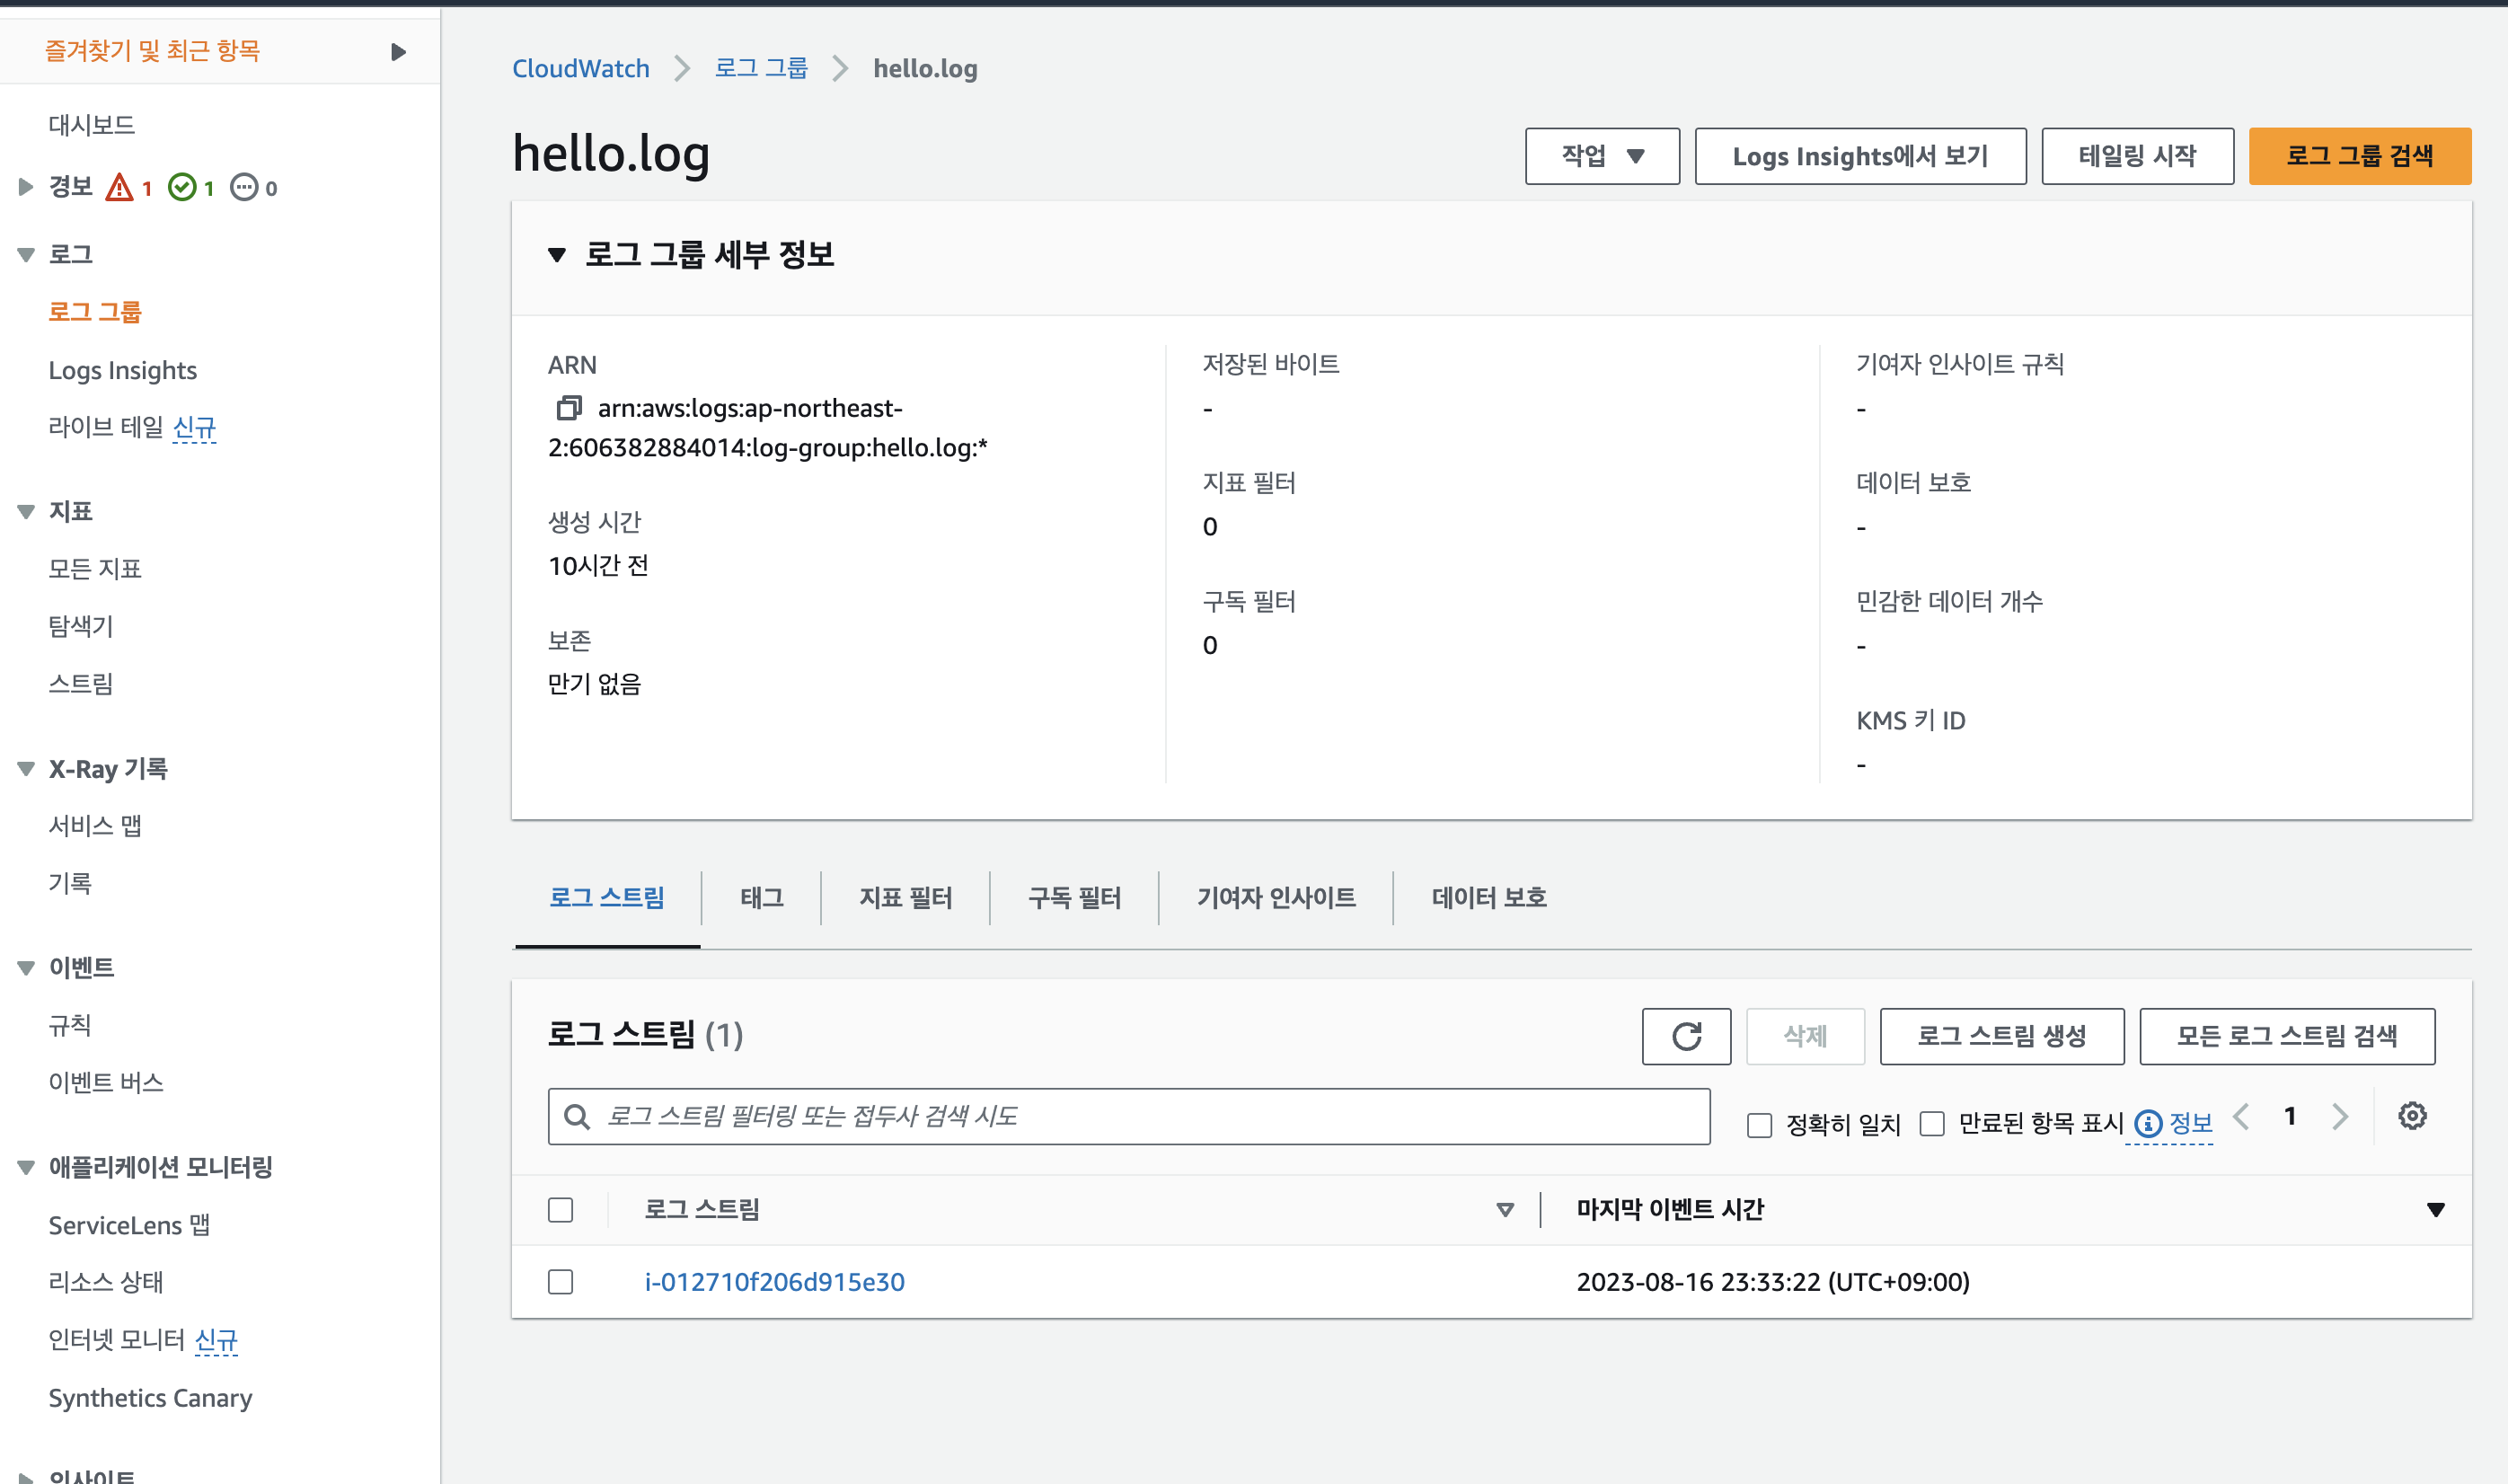Open 모든 지표 in sidebar
This screenshot has width=2508, height=1484.
(x=95, y=569)
